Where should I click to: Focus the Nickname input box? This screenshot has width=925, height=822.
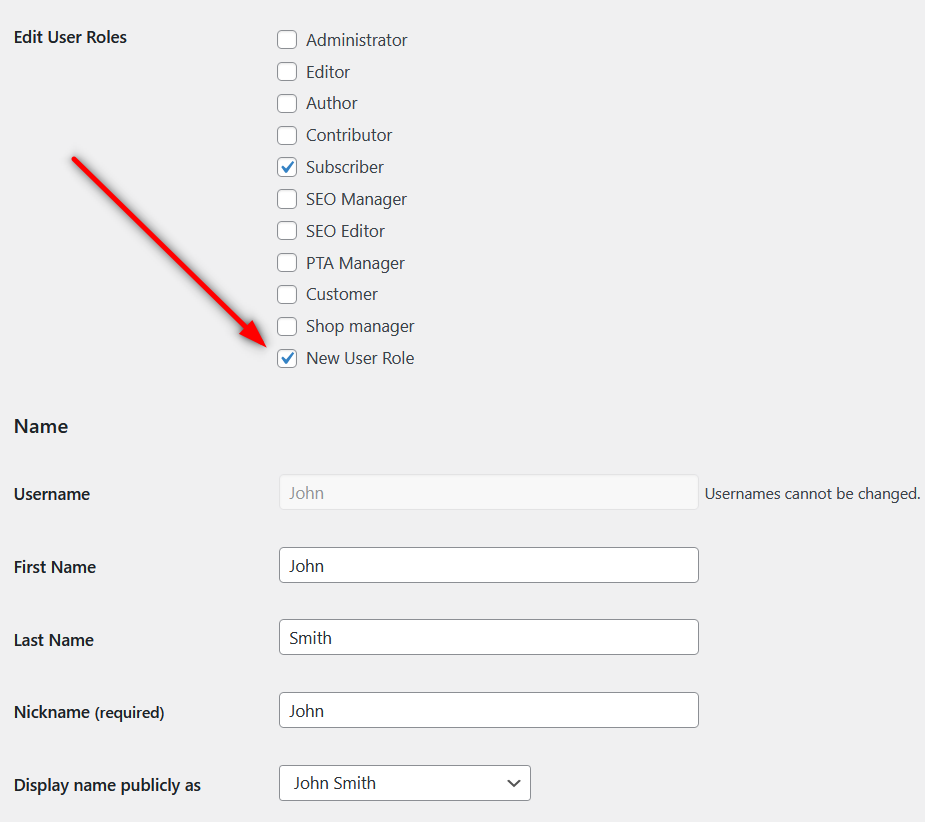point(488,711)
